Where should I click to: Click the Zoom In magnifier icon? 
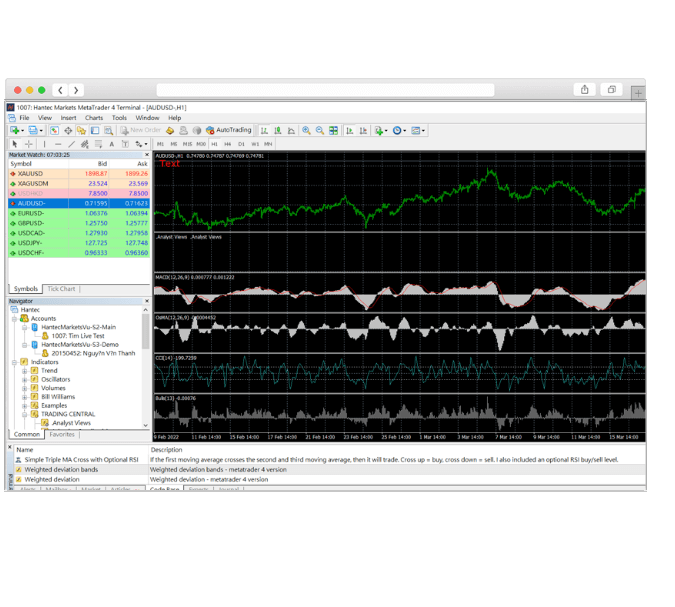[x=307, y=130]
